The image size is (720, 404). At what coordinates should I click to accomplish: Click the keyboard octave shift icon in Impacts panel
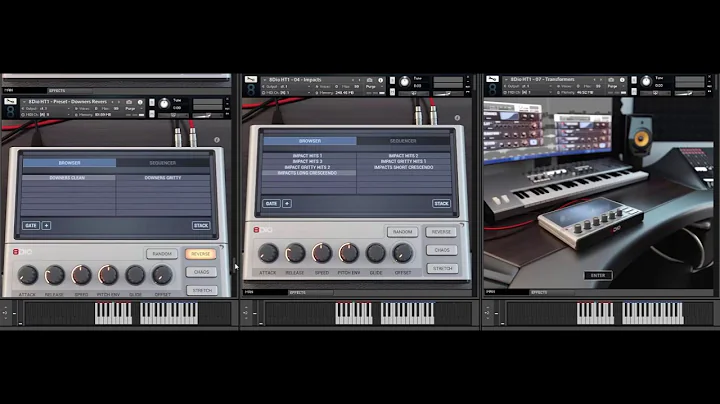click(246, 313)
